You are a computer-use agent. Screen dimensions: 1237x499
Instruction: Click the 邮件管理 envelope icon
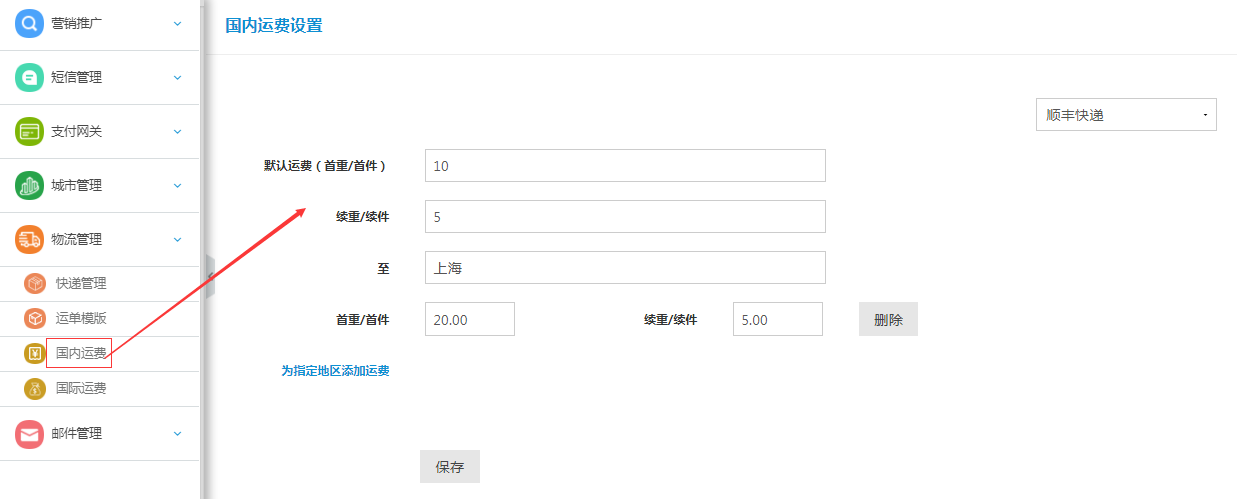pyautogui.click(x=30, y=433)
